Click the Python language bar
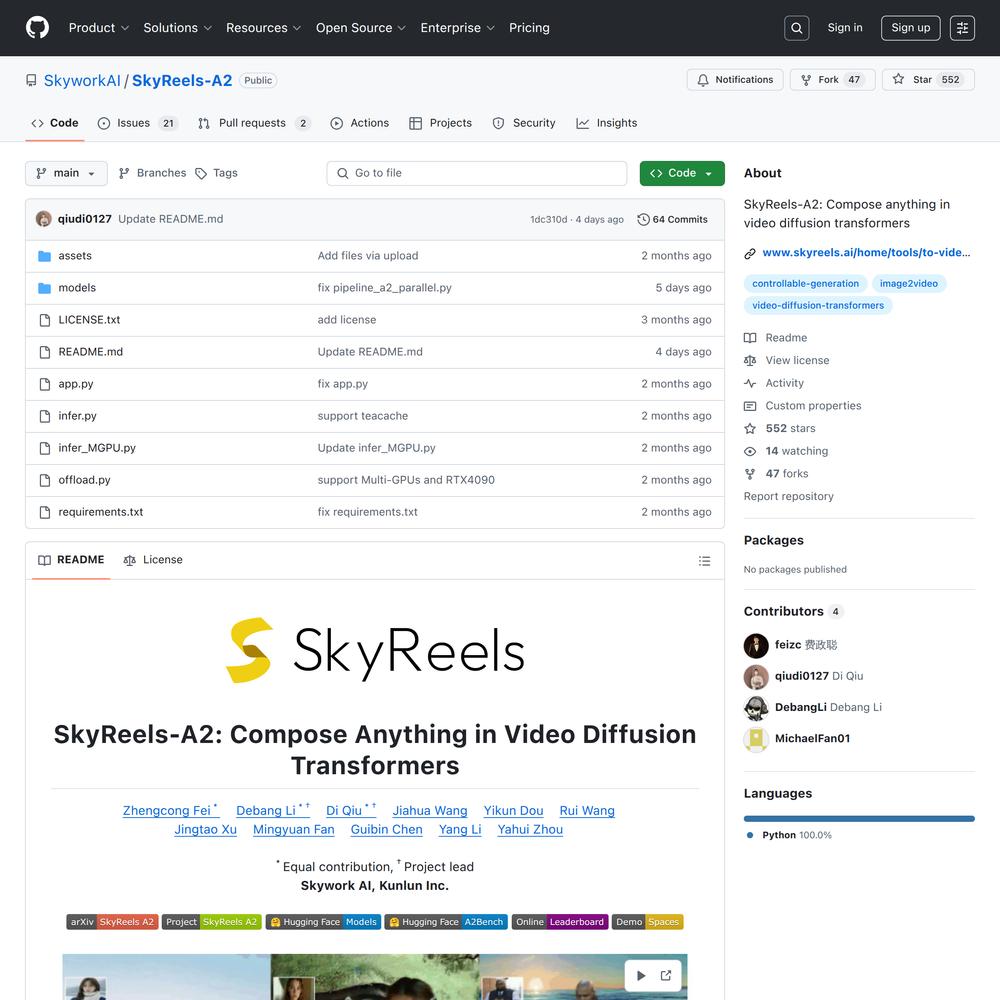The width and height of the screenshot is (1000, 1000). pyautogui.click(x=859, y=819)
